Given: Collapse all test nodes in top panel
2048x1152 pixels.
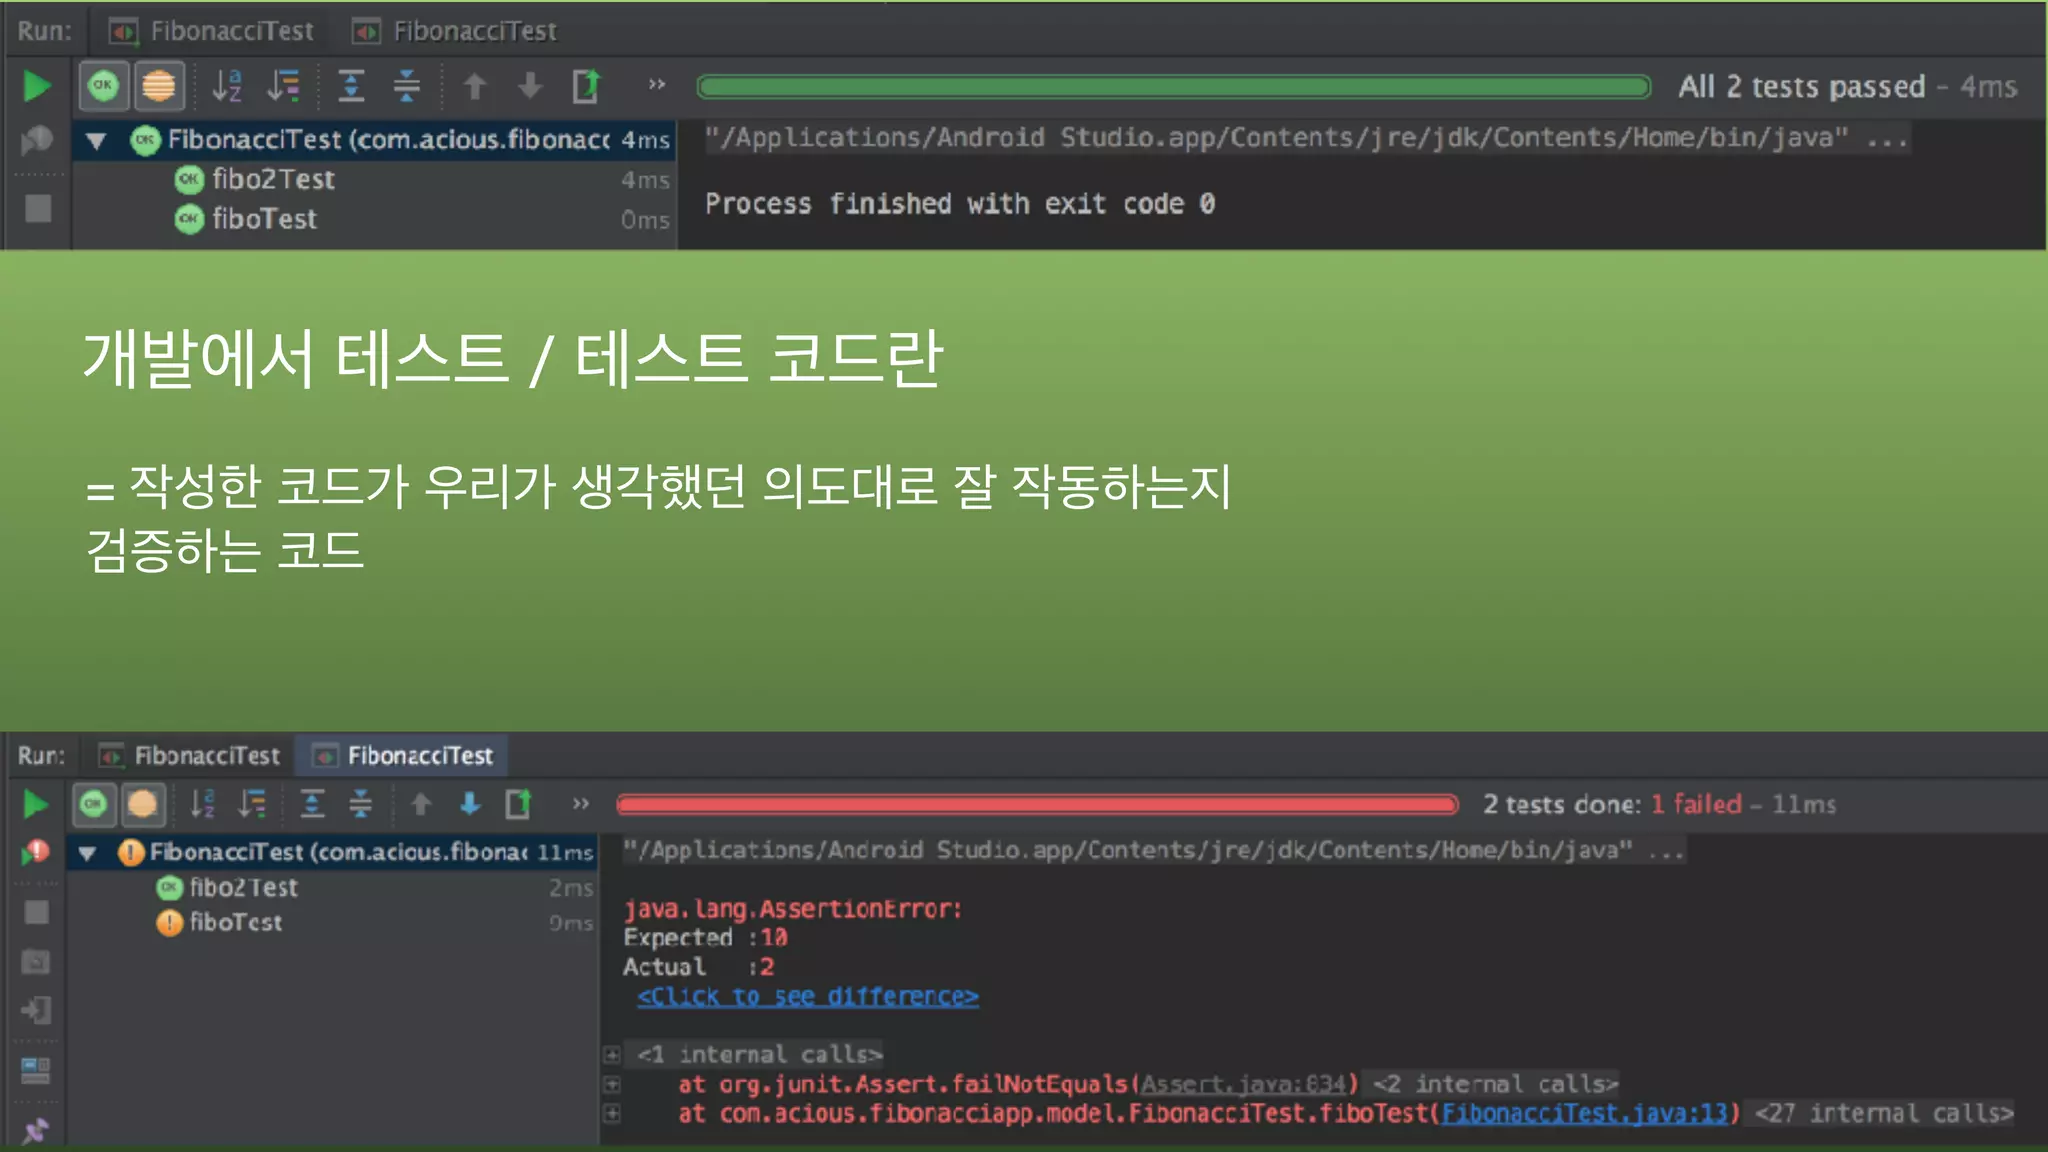Looking at the screenshot, I should [406, 86].
